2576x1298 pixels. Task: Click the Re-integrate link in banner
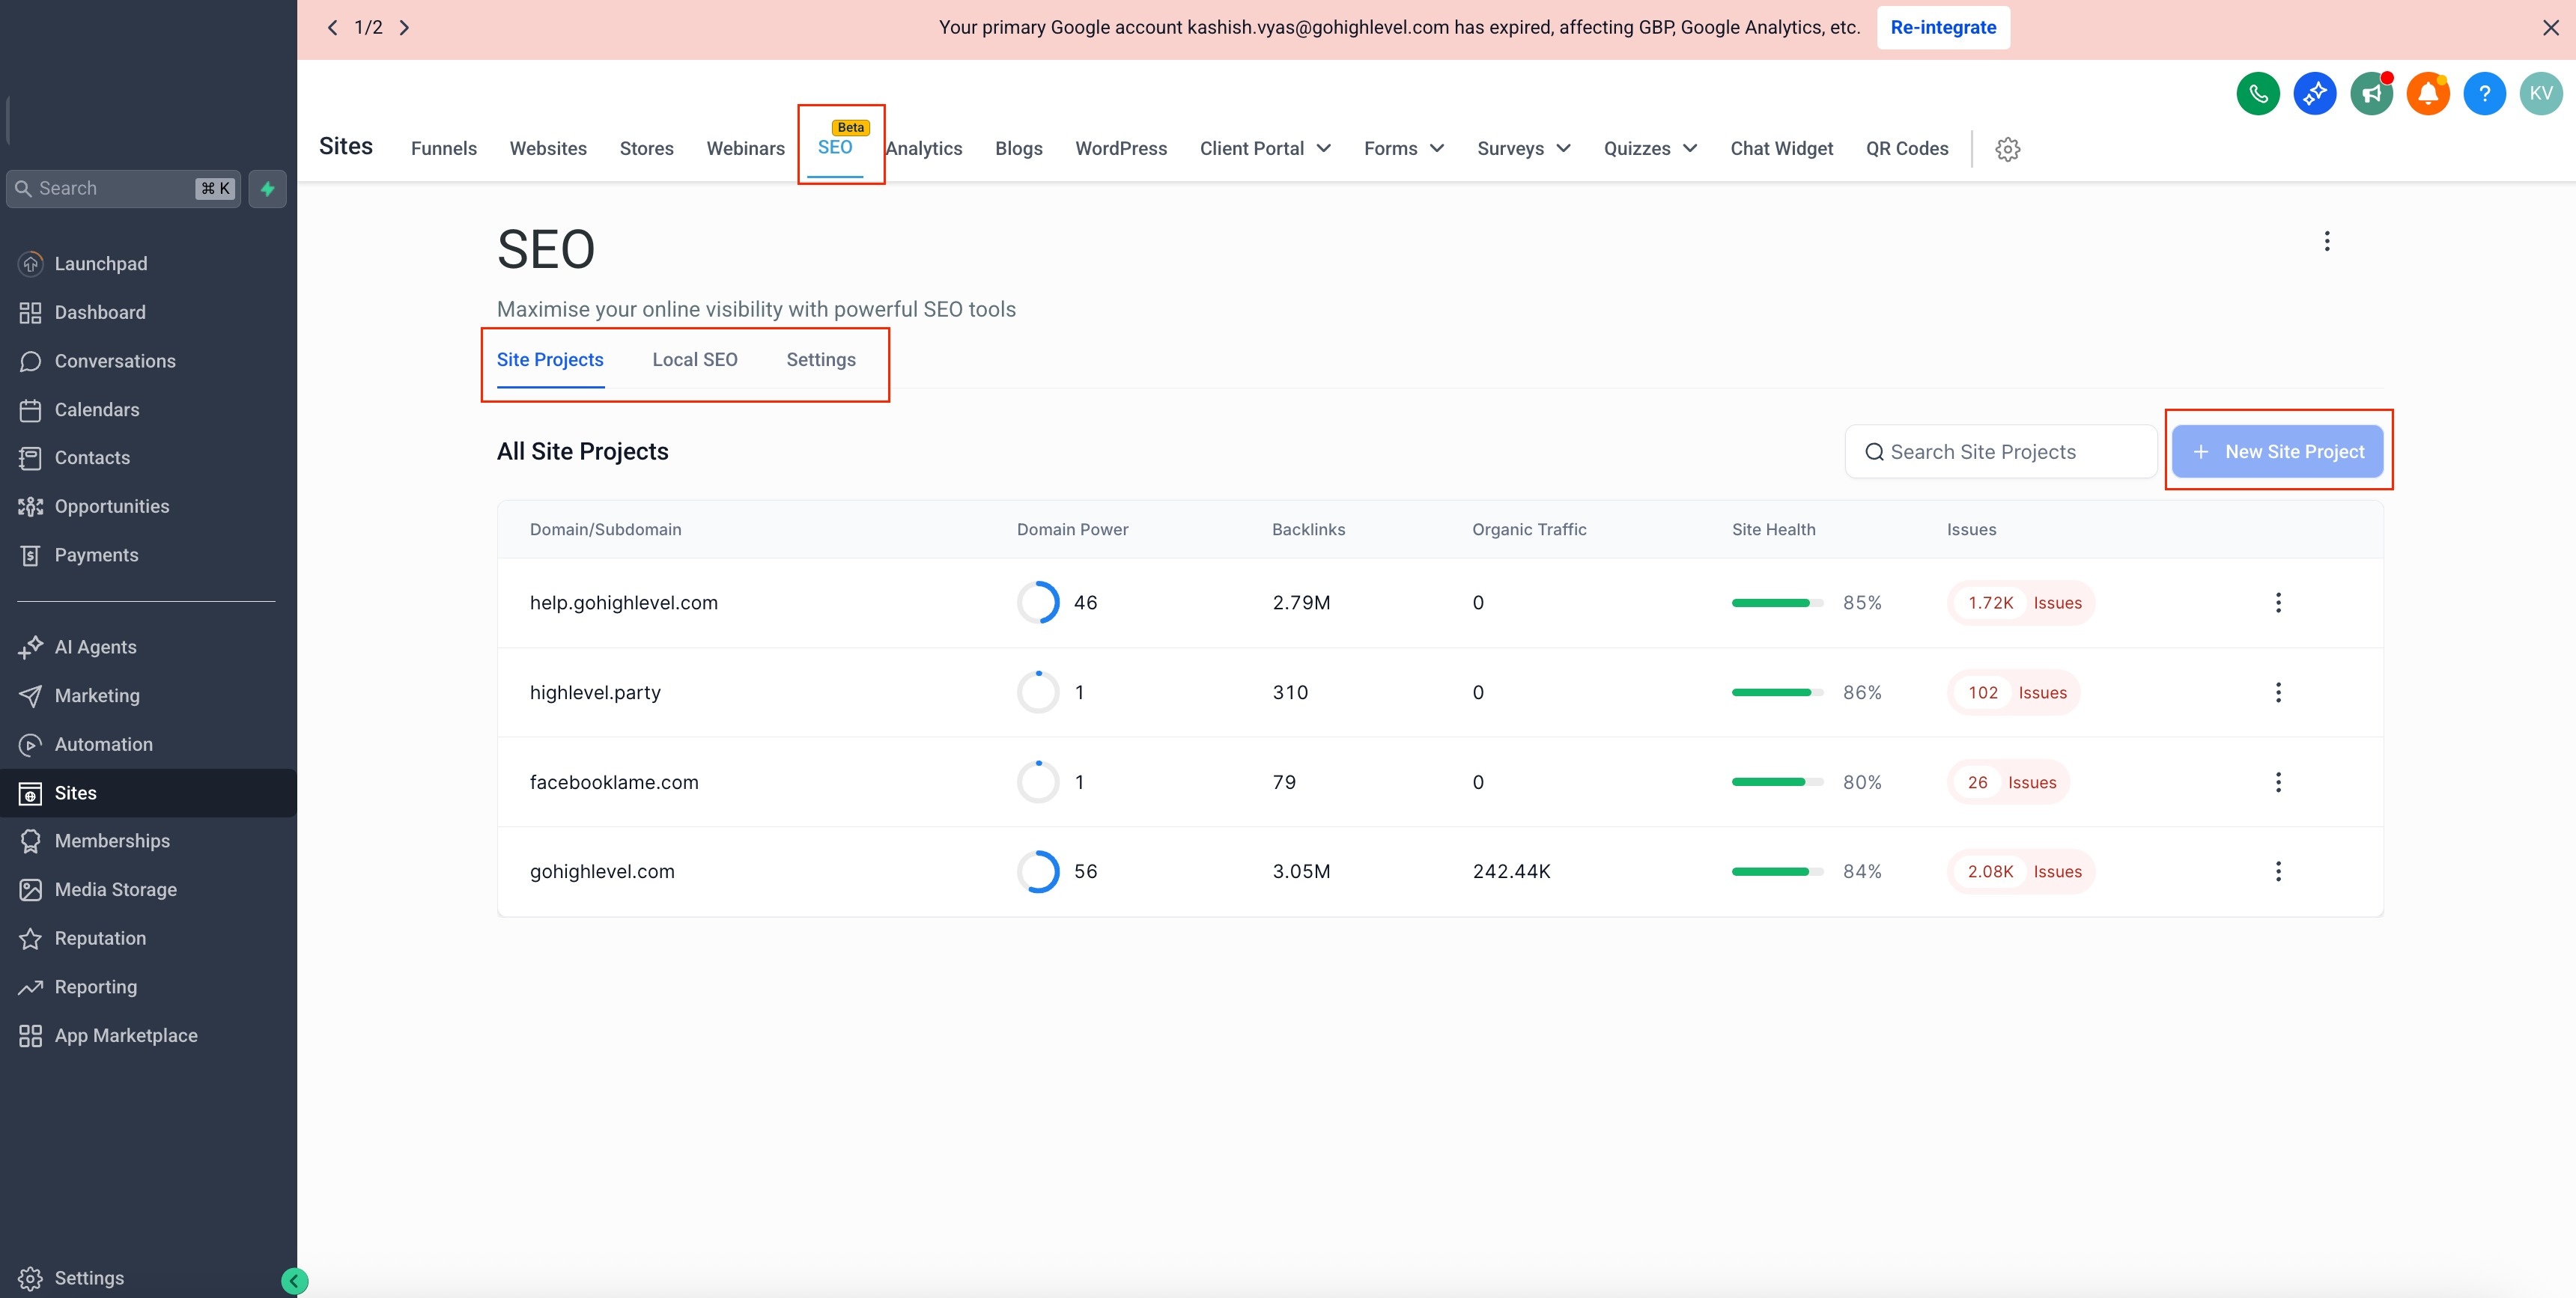1942,28
